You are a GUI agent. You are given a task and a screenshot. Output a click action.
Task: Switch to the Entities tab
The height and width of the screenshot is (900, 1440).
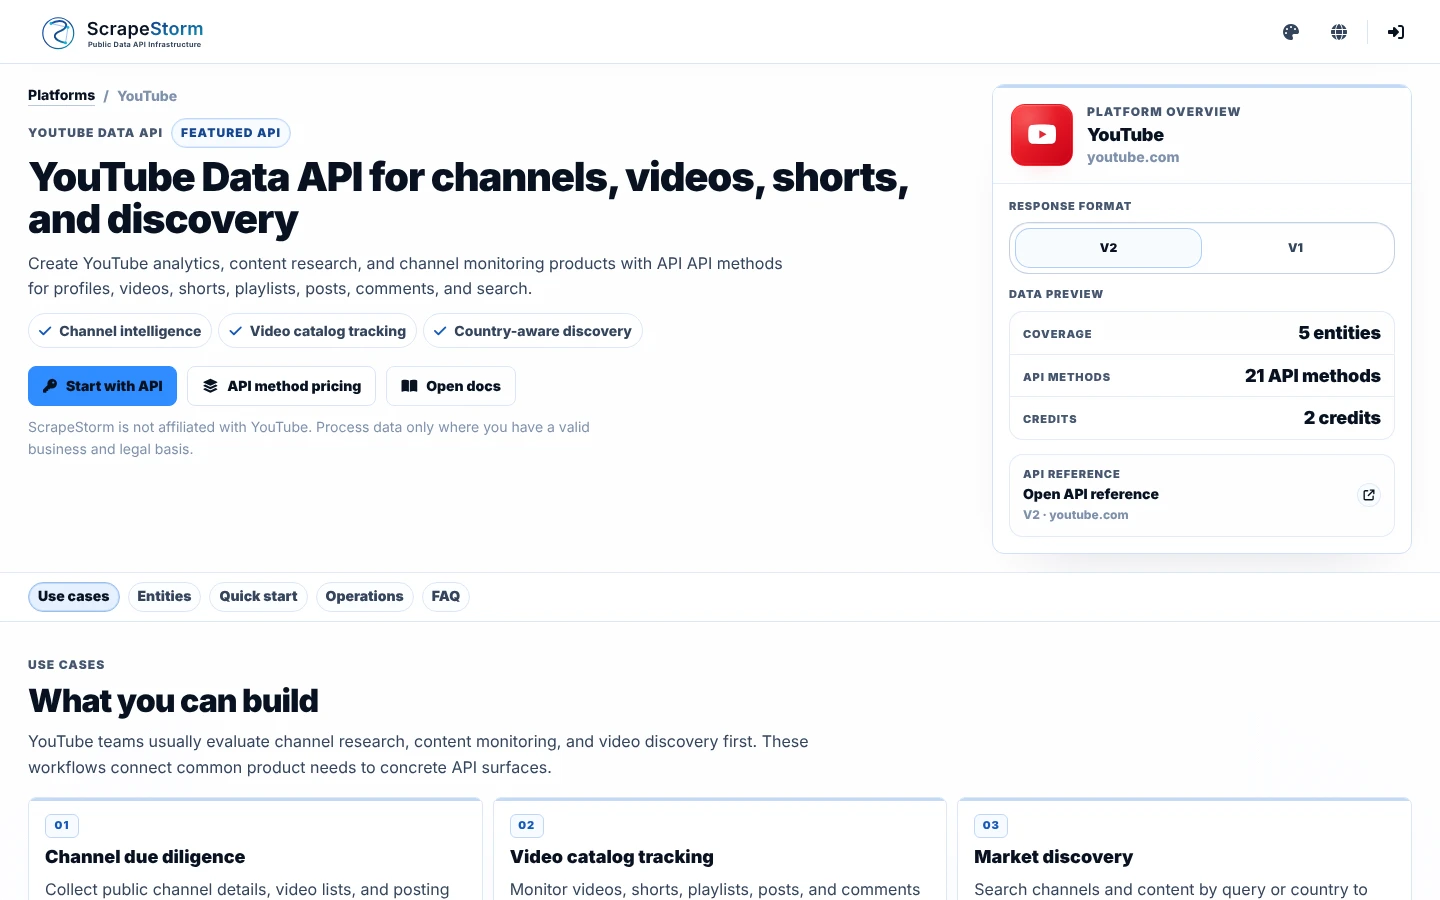click(x=164, y=597)
